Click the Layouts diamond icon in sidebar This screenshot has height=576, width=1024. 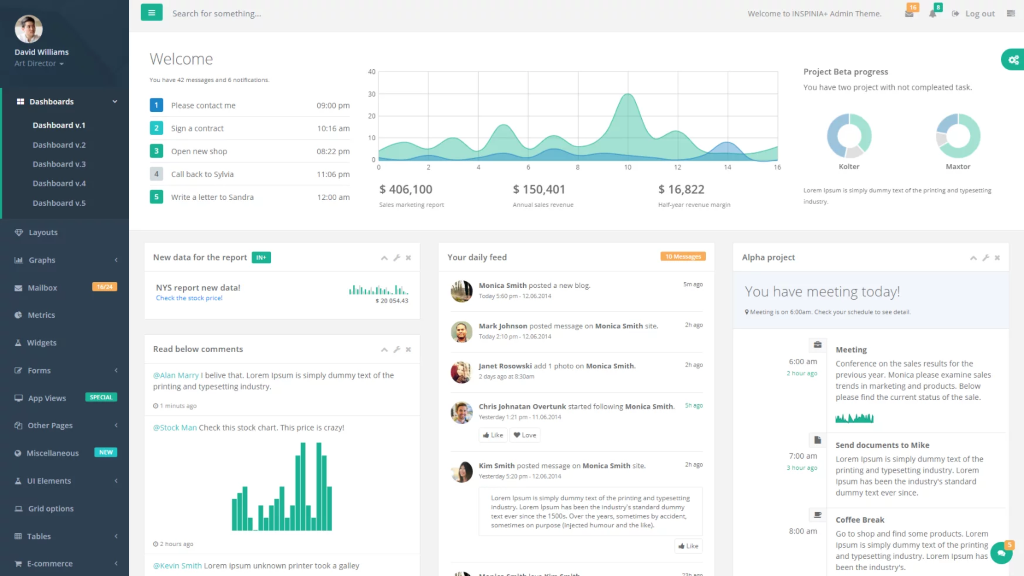click(18, 232)
